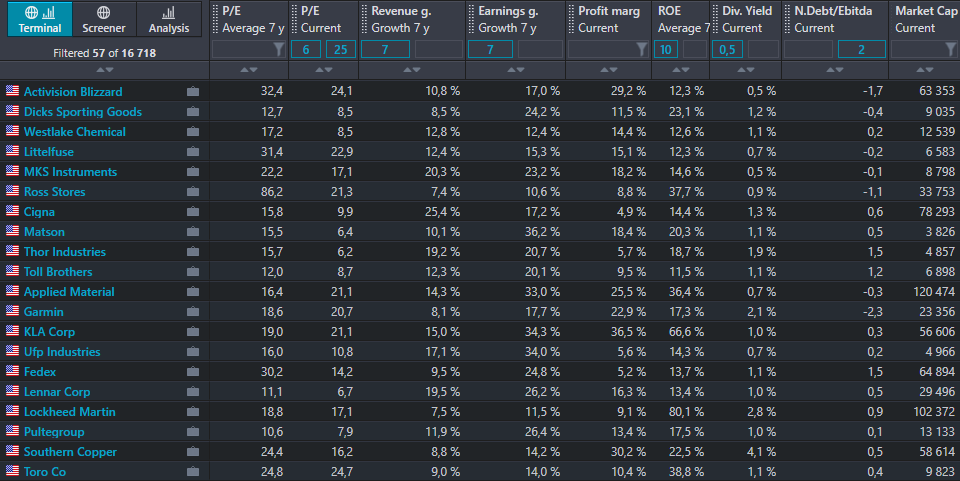Viewport: 960px width, 481px height.
Task: Click the Revenue g. Growth 7 y header
Action: click(x=401, y=20)
